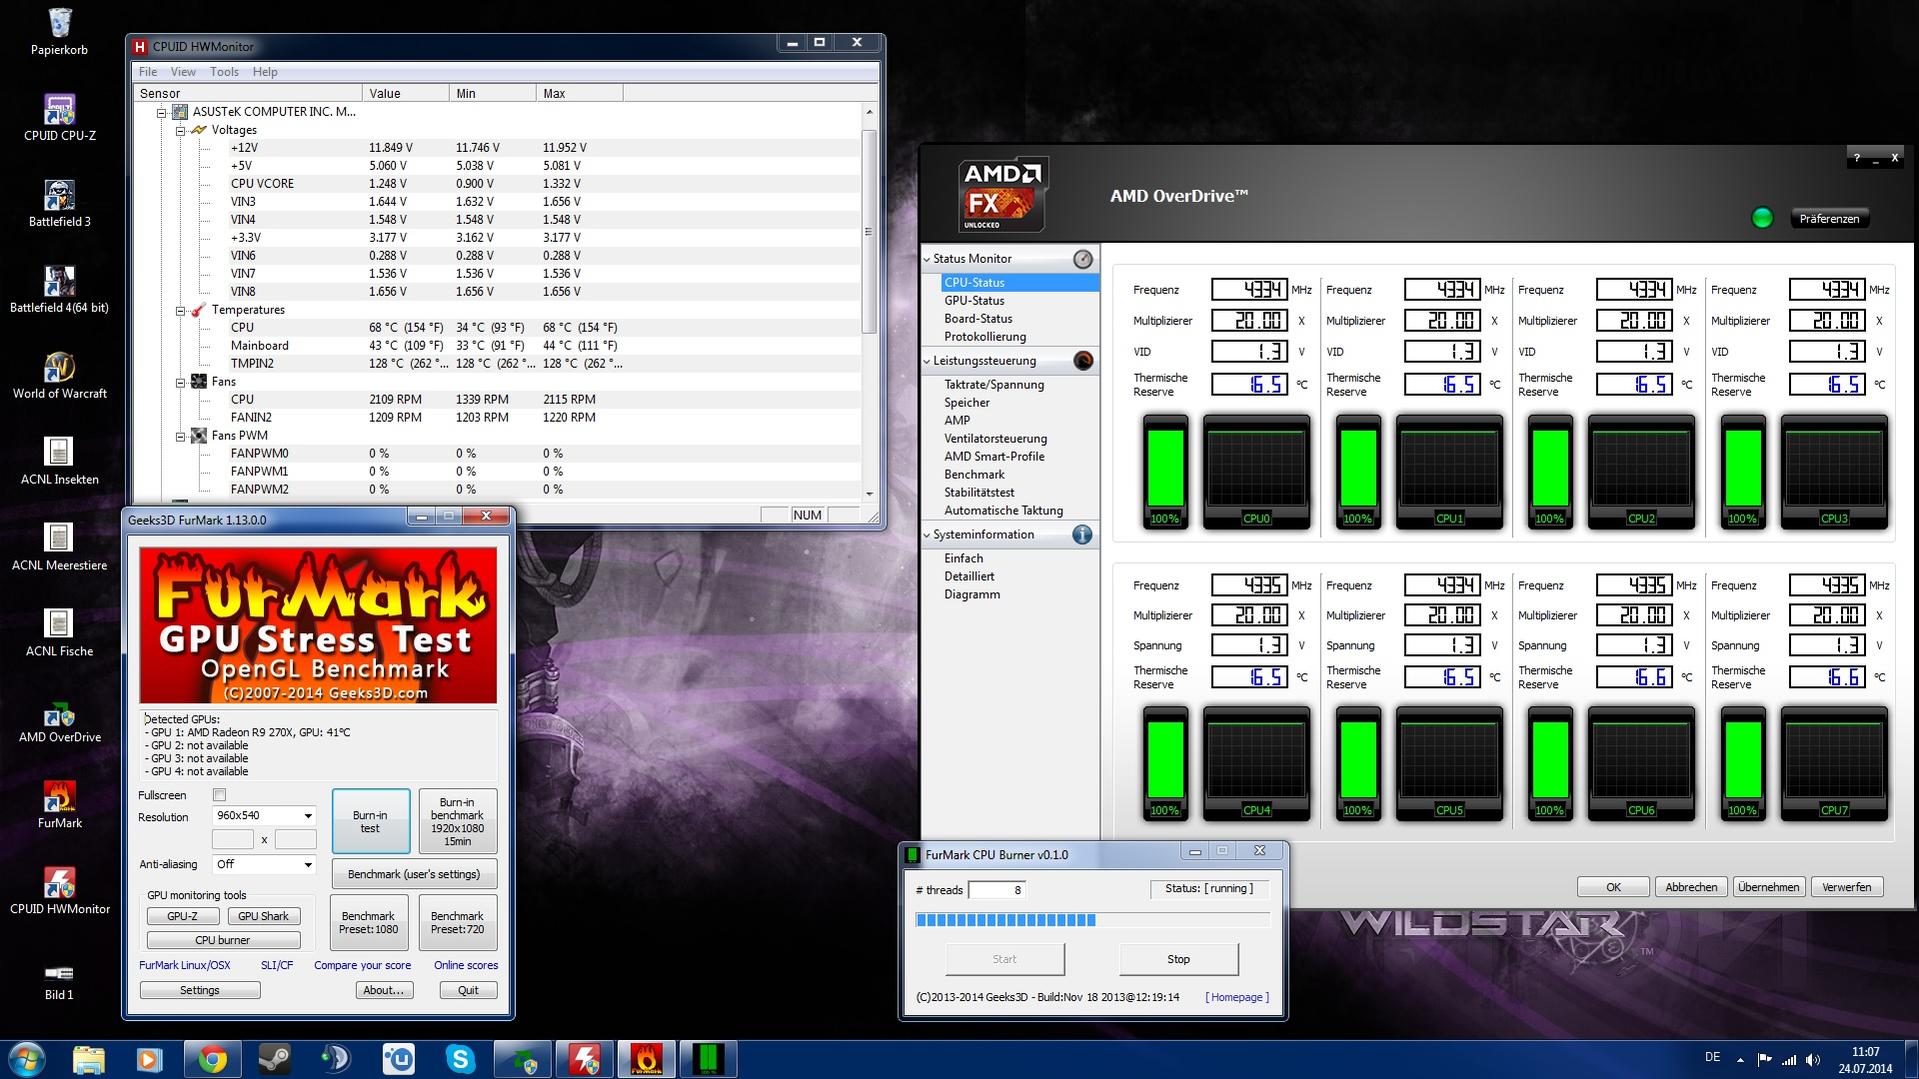Collapse the Voltages node in HWMonitor
This screenshot has width=1919, height=1079.
coord(180,130)
